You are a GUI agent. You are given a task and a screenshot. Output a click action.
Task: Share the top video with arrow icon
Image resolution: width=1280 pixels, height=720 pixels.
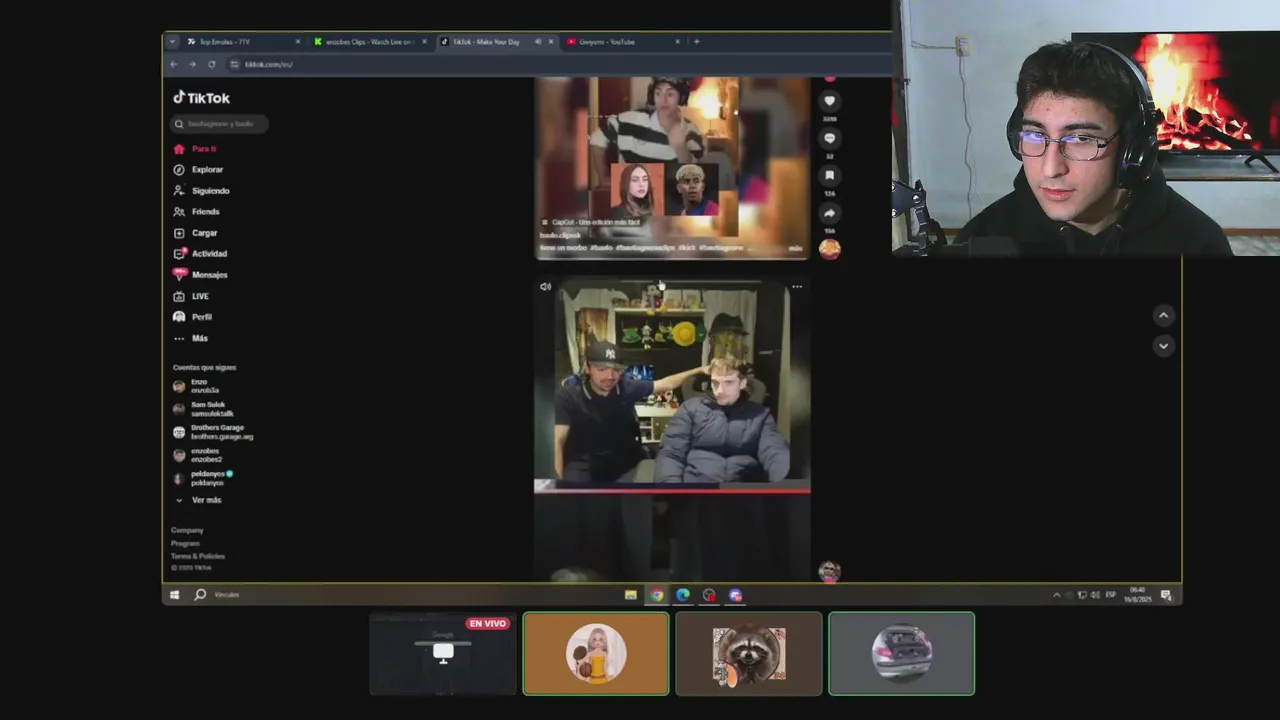[x=829, y=213]
